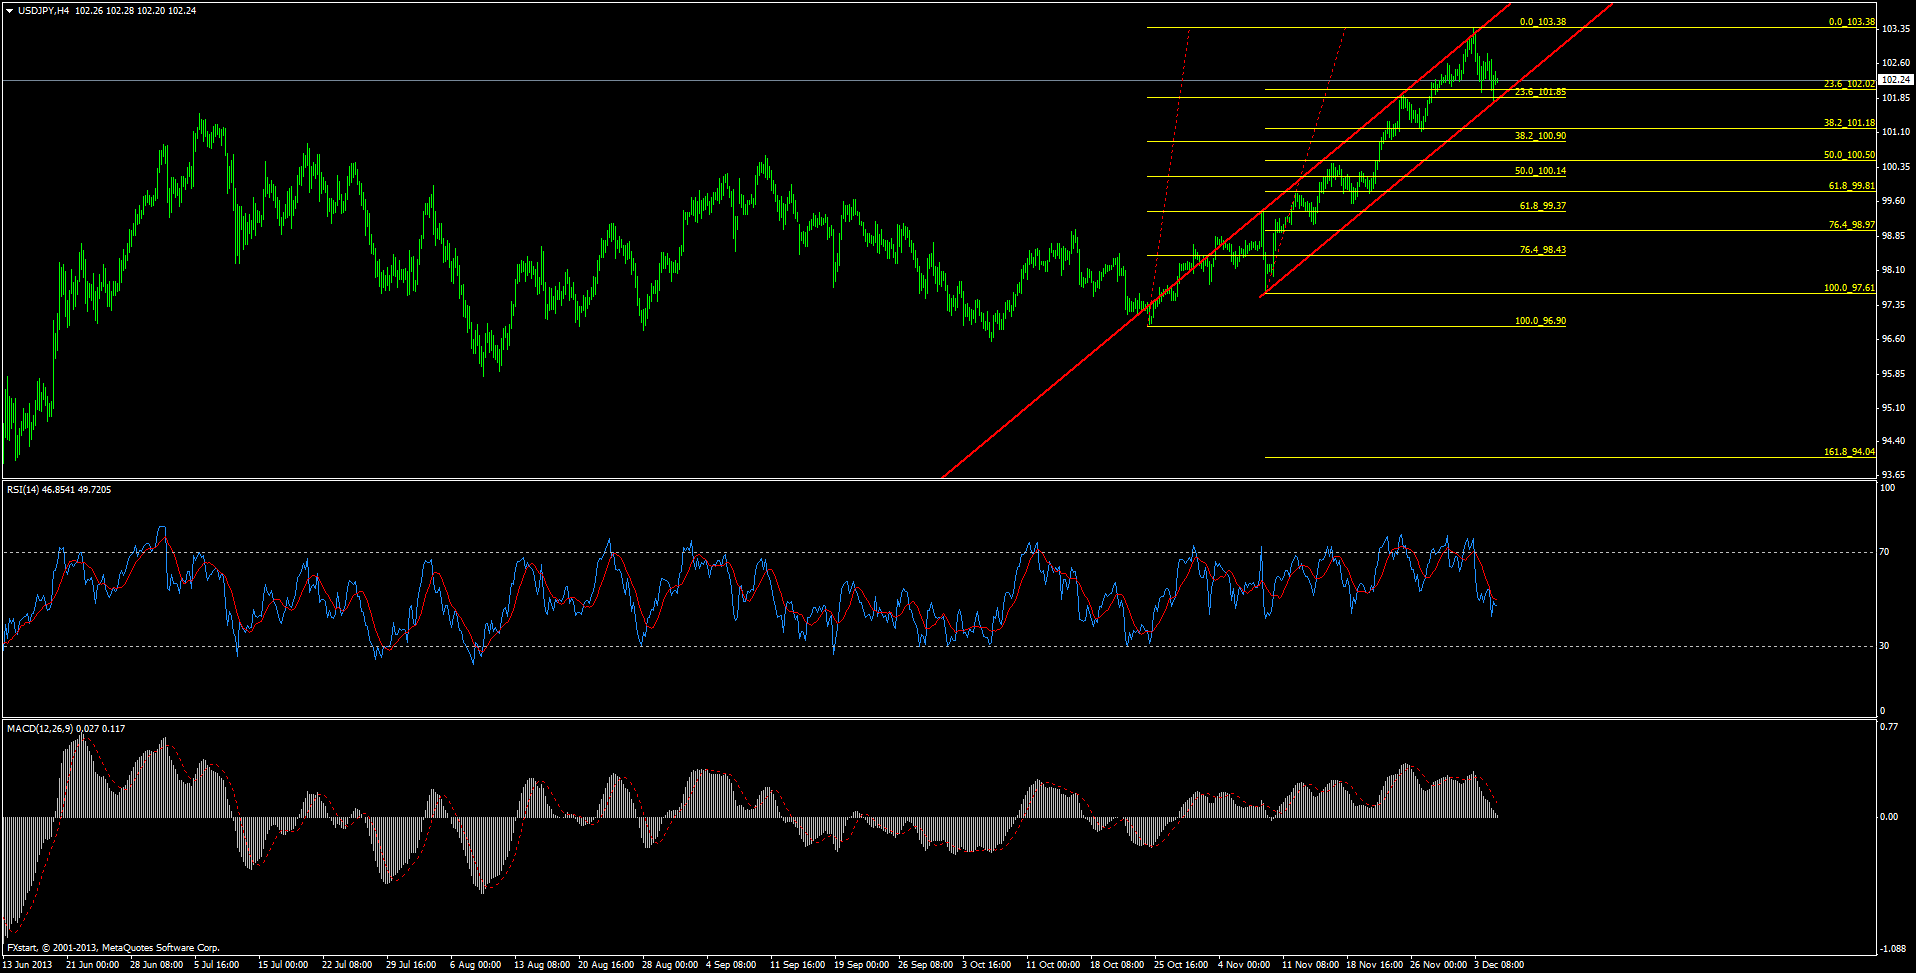Viewport: 1916px width, 973px height.
Task: Click time axis label 13 Jun 2013
Action: tap(28, 965)
